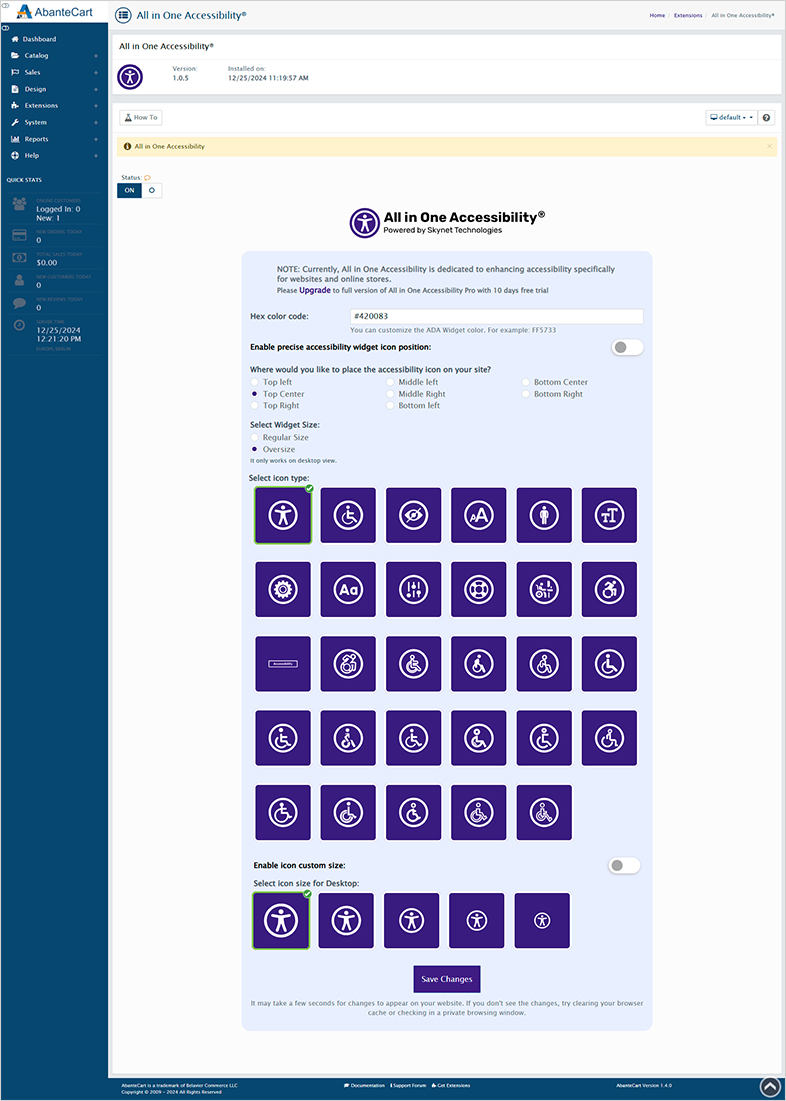786x1101 pixels.
Task: Select the Aa font icon type
Action: click(x=348, y=590)
